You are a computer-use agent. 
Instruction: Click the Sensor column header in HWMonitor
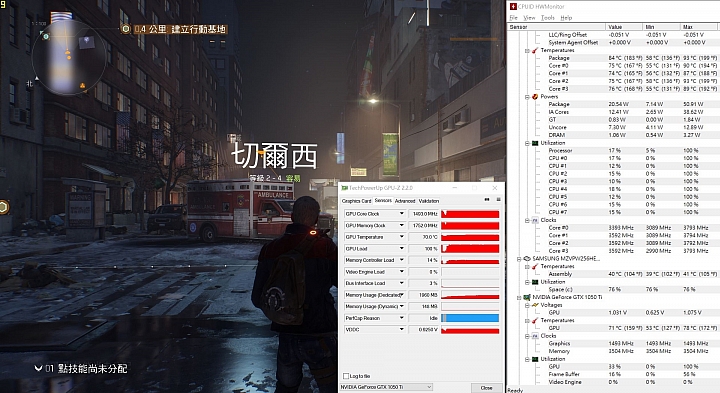pos(556,27)
